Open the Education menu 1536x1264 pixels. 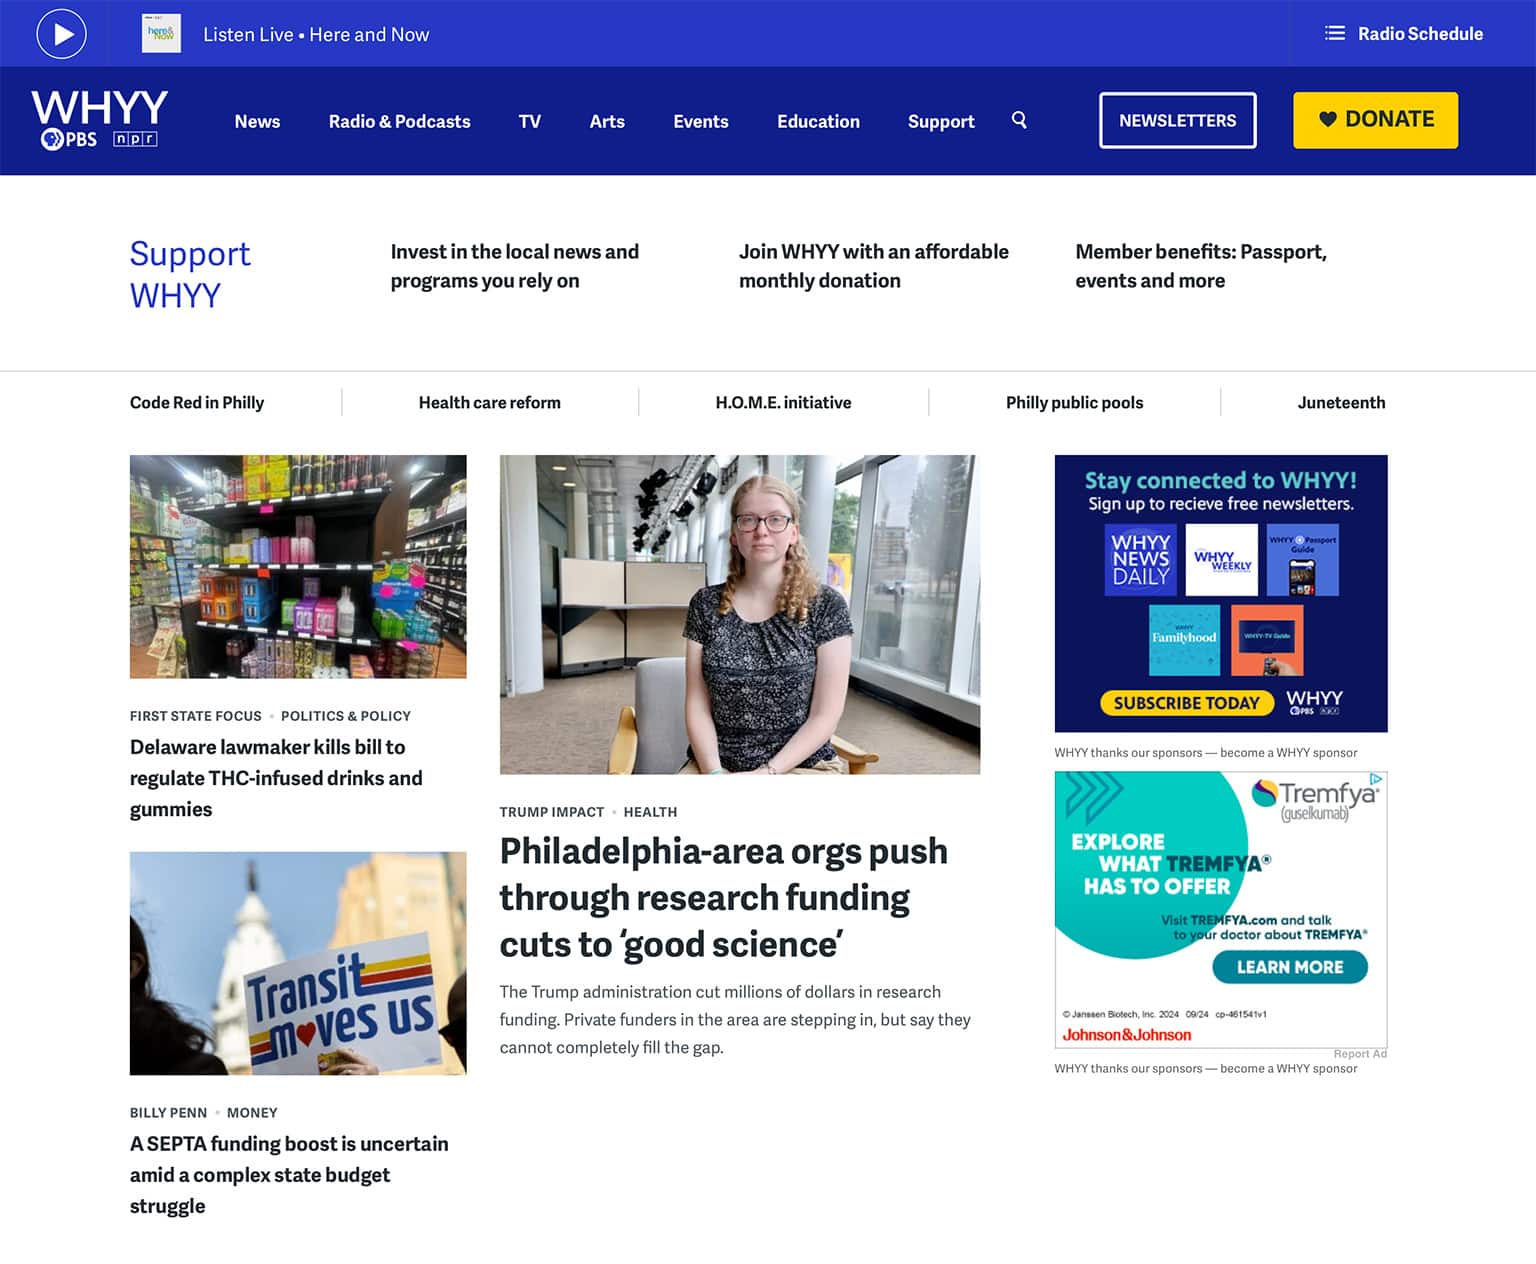click(x=818, y=121)
